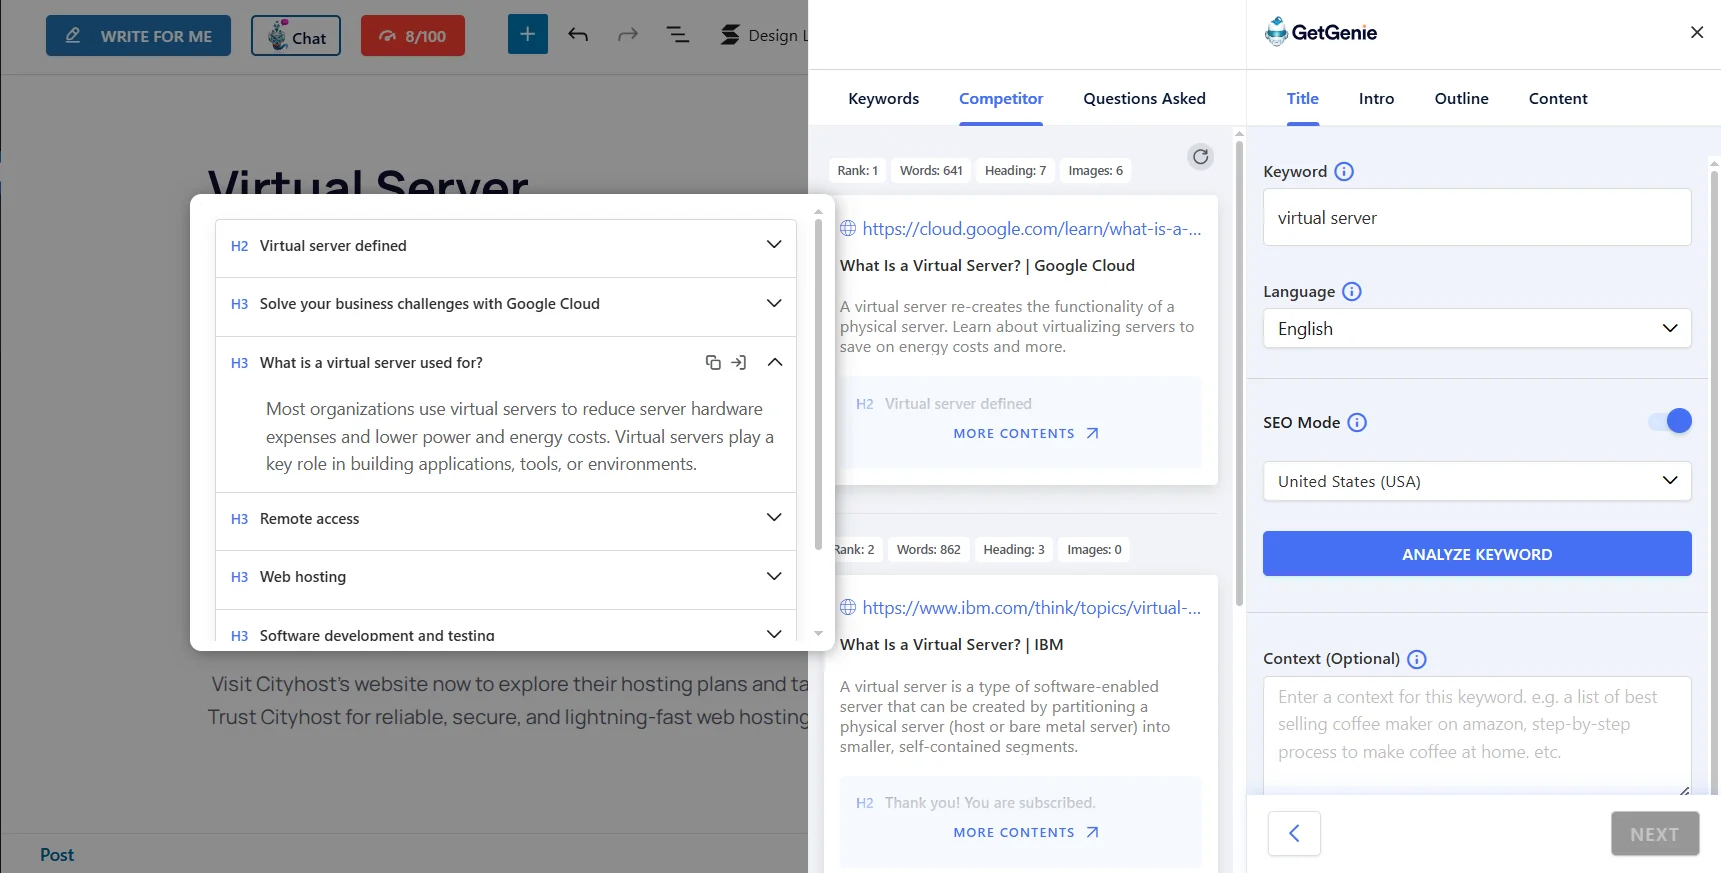Expand the Virtual server defined H2 row
Screen dimensions: 1721x873
point(506,246)
